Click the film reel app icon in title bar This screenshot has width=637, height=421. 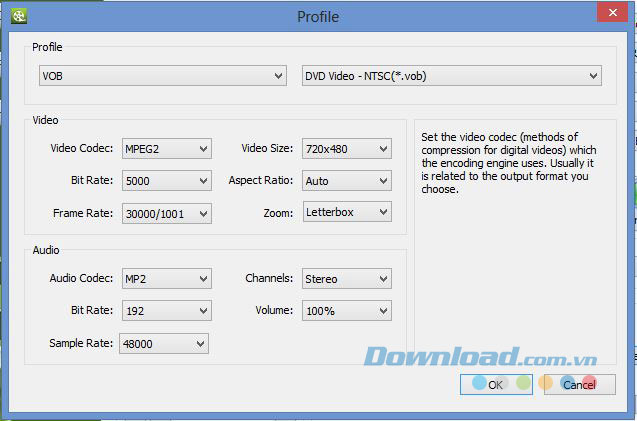[19, 16]
